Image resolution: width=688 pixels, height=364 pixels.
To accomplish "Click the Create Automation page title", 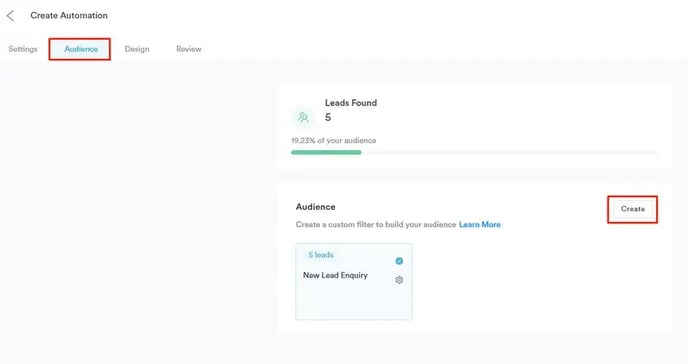I will point(69,15).
